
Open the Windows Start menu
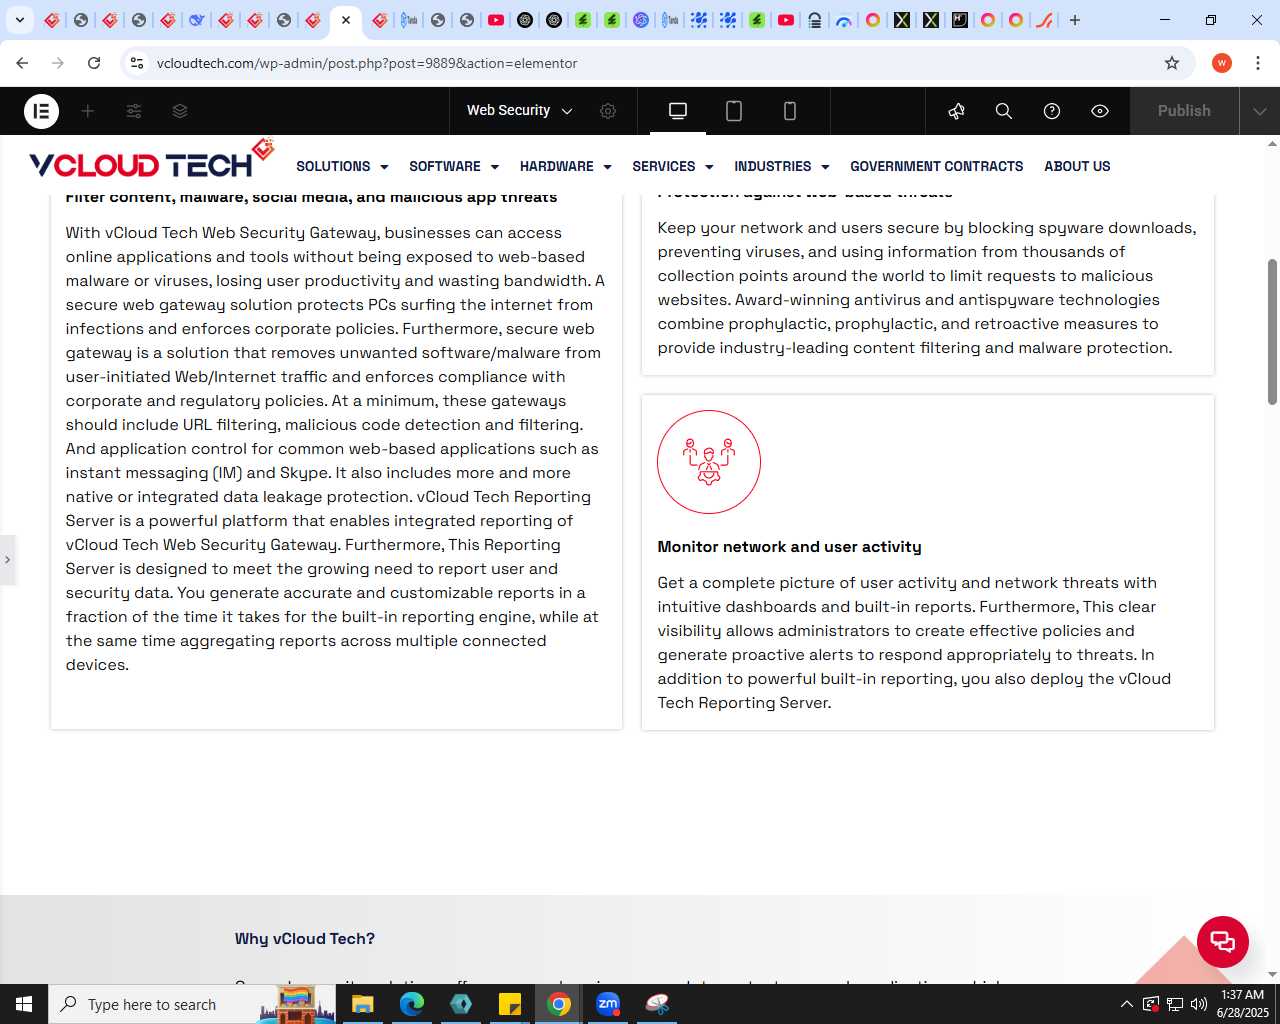coord(24,1004)
